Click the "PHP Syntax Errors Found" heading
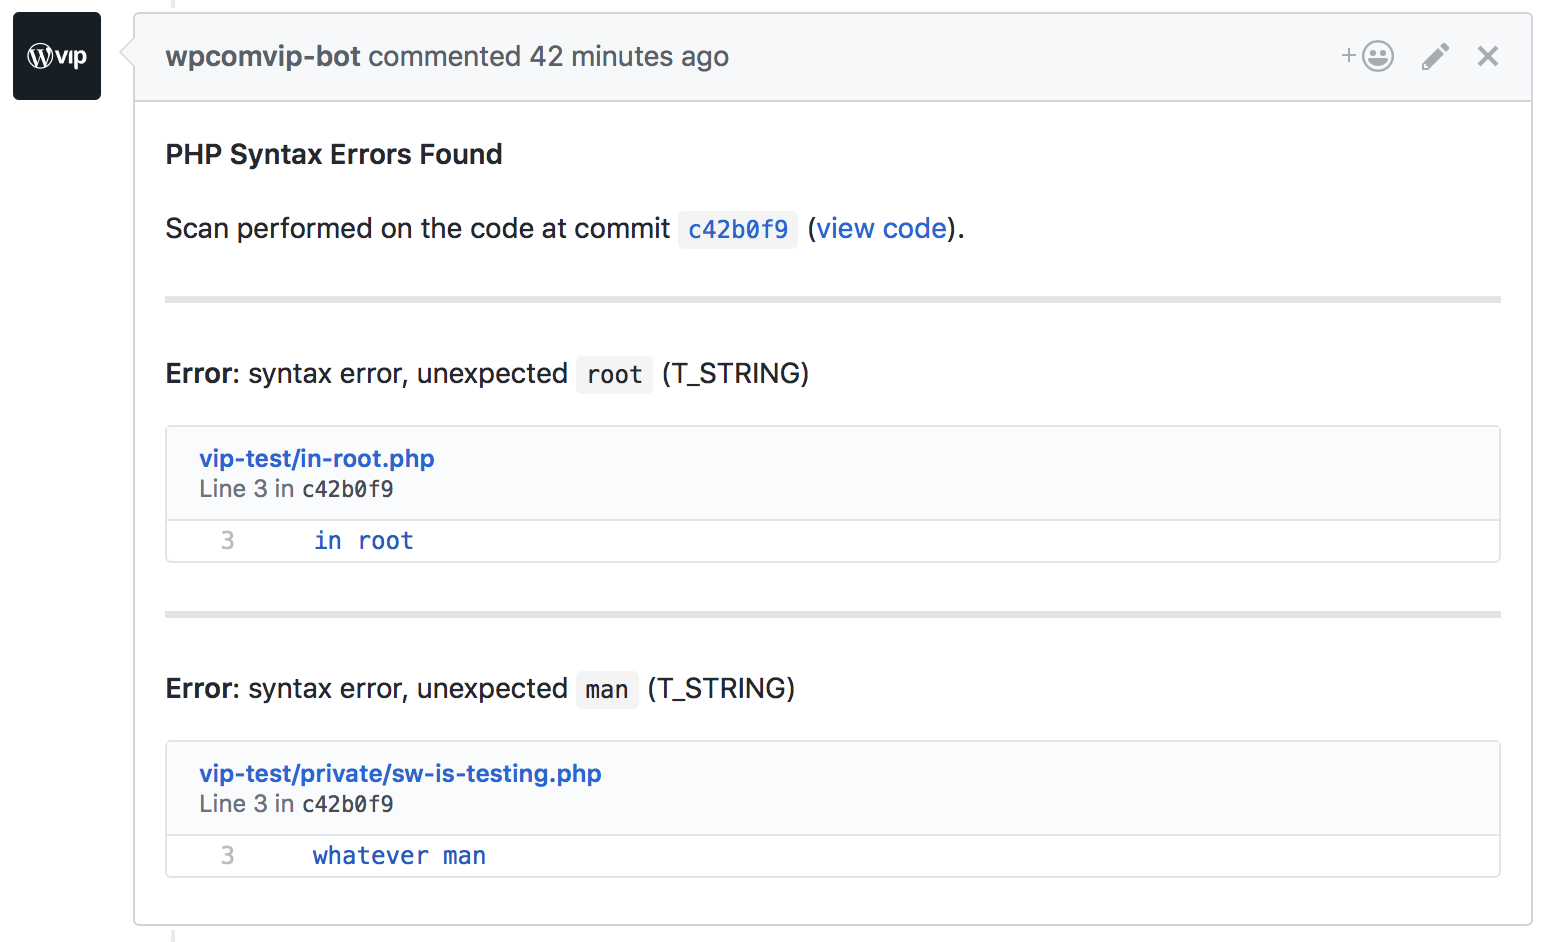The height and width of the screenshot is (942, 1546). (x=334, y=155)
